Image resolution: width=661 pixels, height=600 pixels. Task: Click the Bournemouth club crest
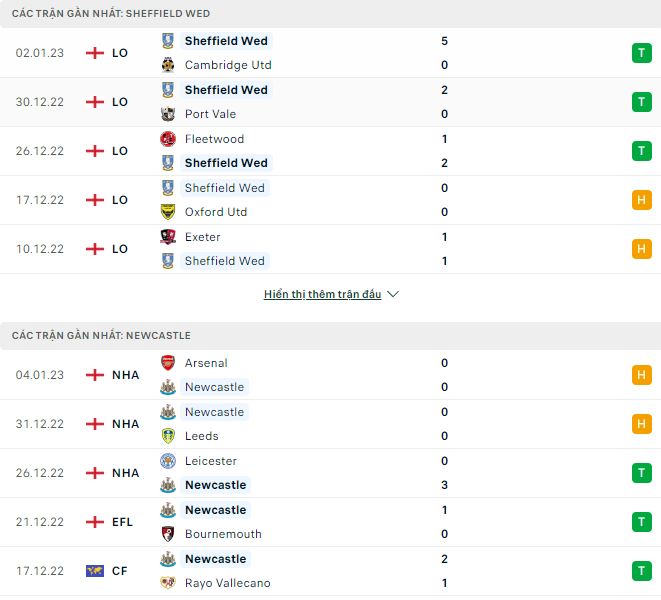pyautogui.click(x=168, y=534)
